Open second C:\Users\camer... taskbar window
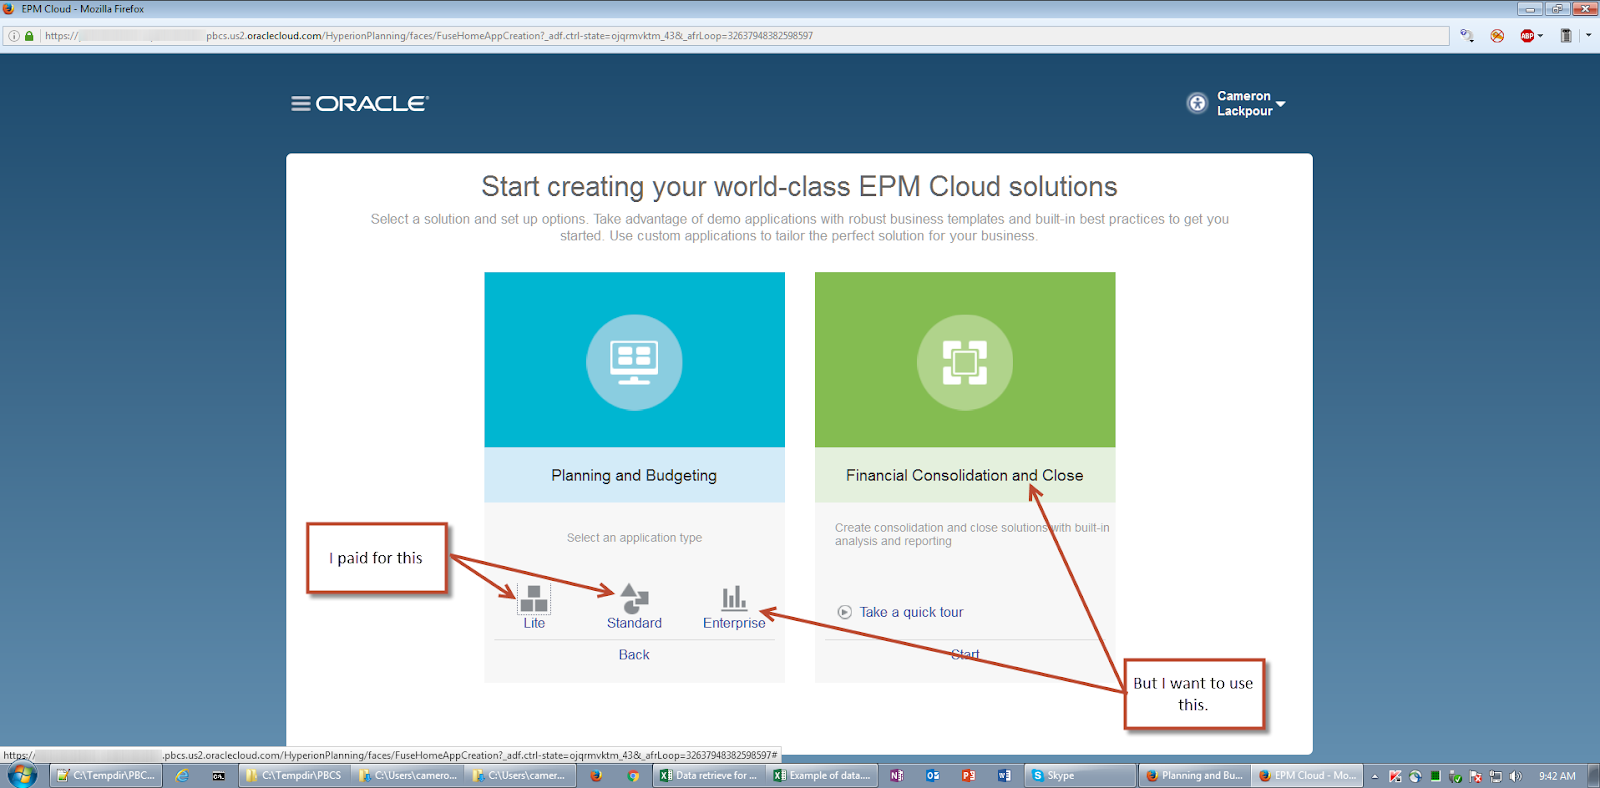The width and height of the screenshot is (1600, 788). [520, 775]
